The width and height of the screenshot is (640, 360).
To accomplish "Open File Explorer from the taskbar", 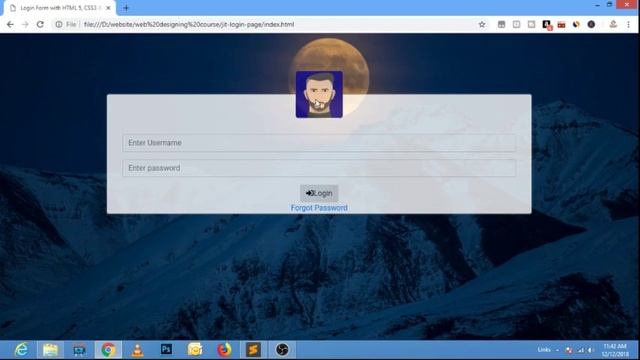I will 50,350.
